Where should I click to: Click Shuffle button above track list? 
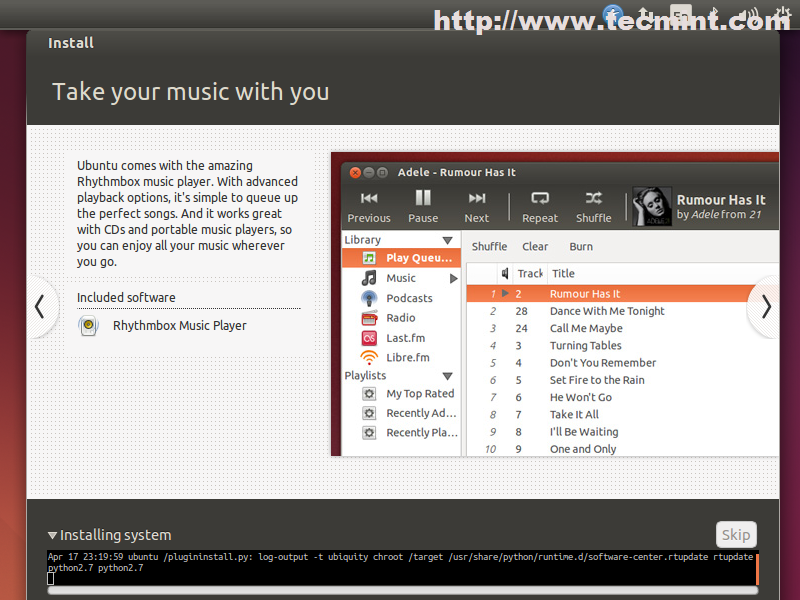tap(489, 246)
